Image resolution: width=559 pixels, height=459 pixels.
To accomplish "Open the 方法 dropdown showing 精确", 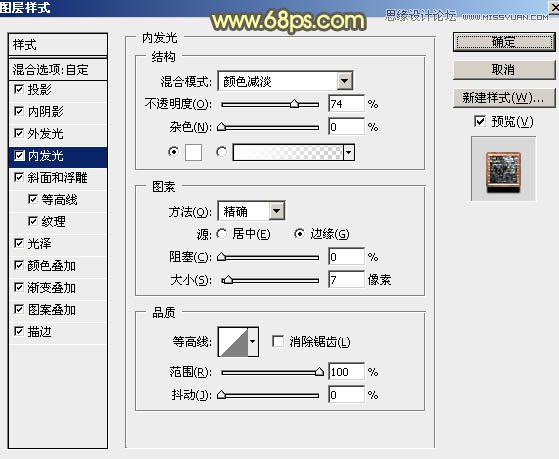I will (x=251, y=211).
